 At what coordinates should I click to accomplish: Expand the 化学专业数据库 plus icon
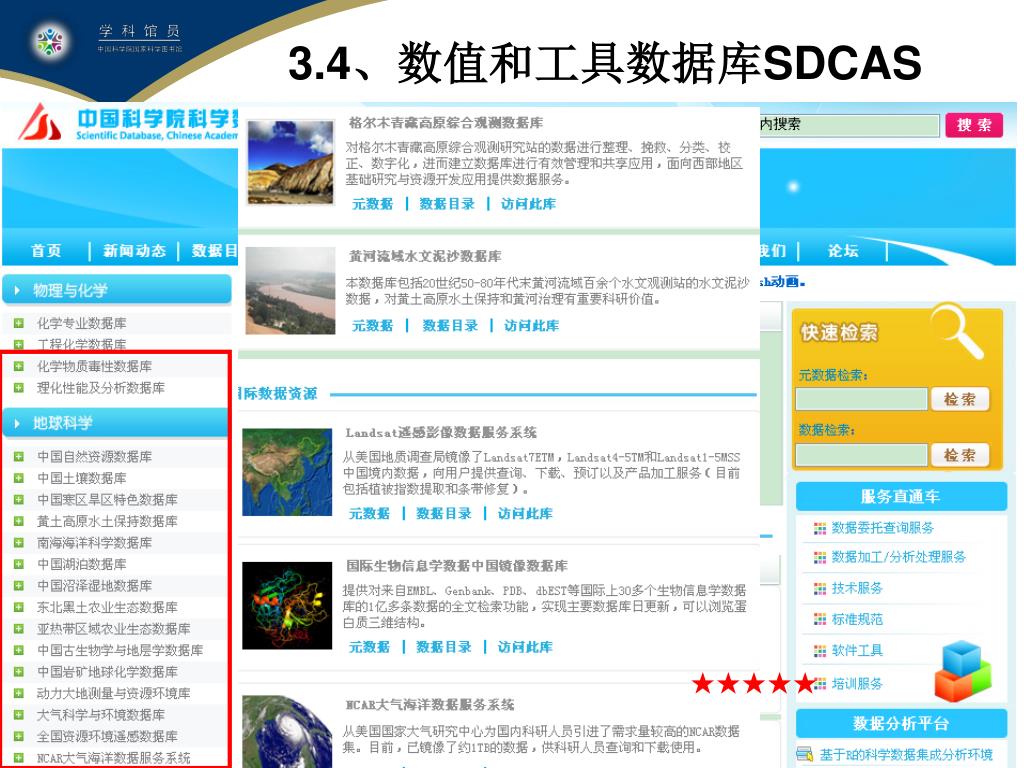point(18,323)
